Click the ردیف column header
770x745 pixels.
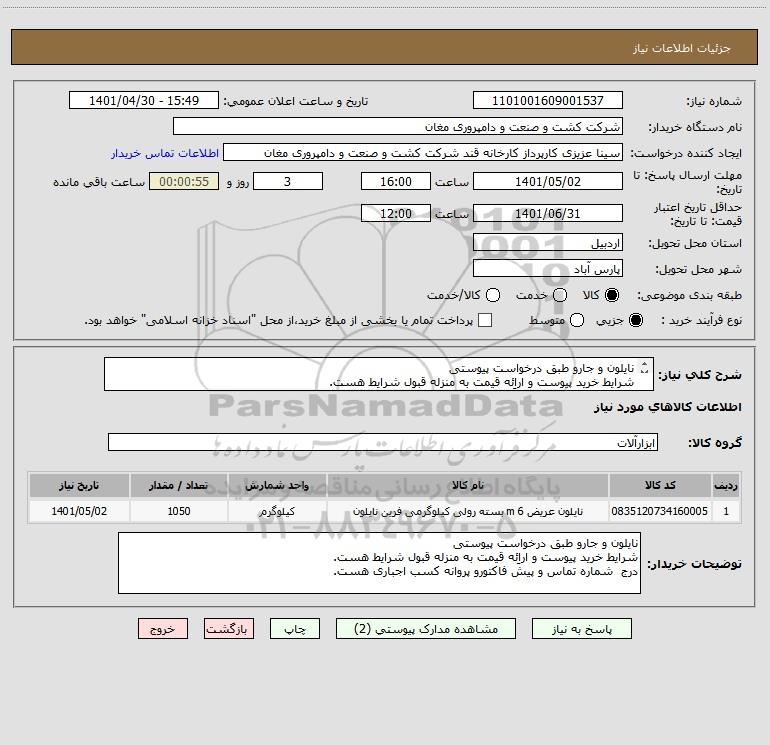(726, 485)
